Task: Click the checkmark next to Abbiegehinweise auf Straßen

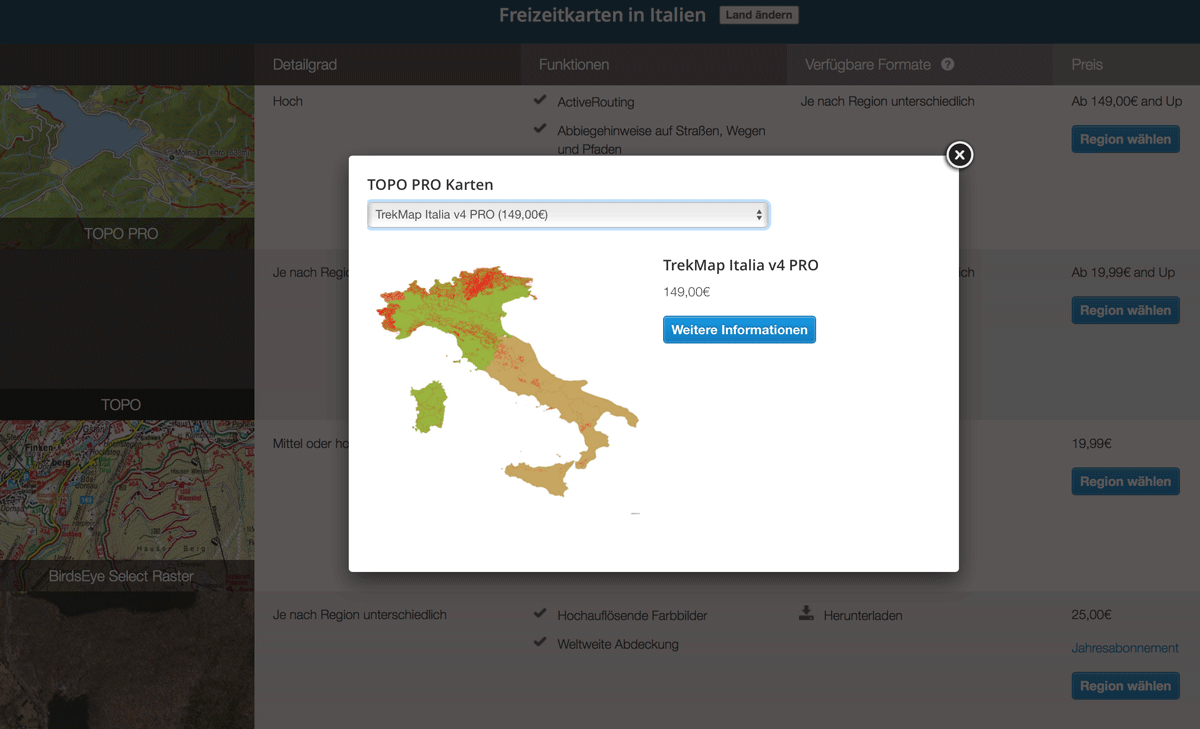Action: pos(540,129)
